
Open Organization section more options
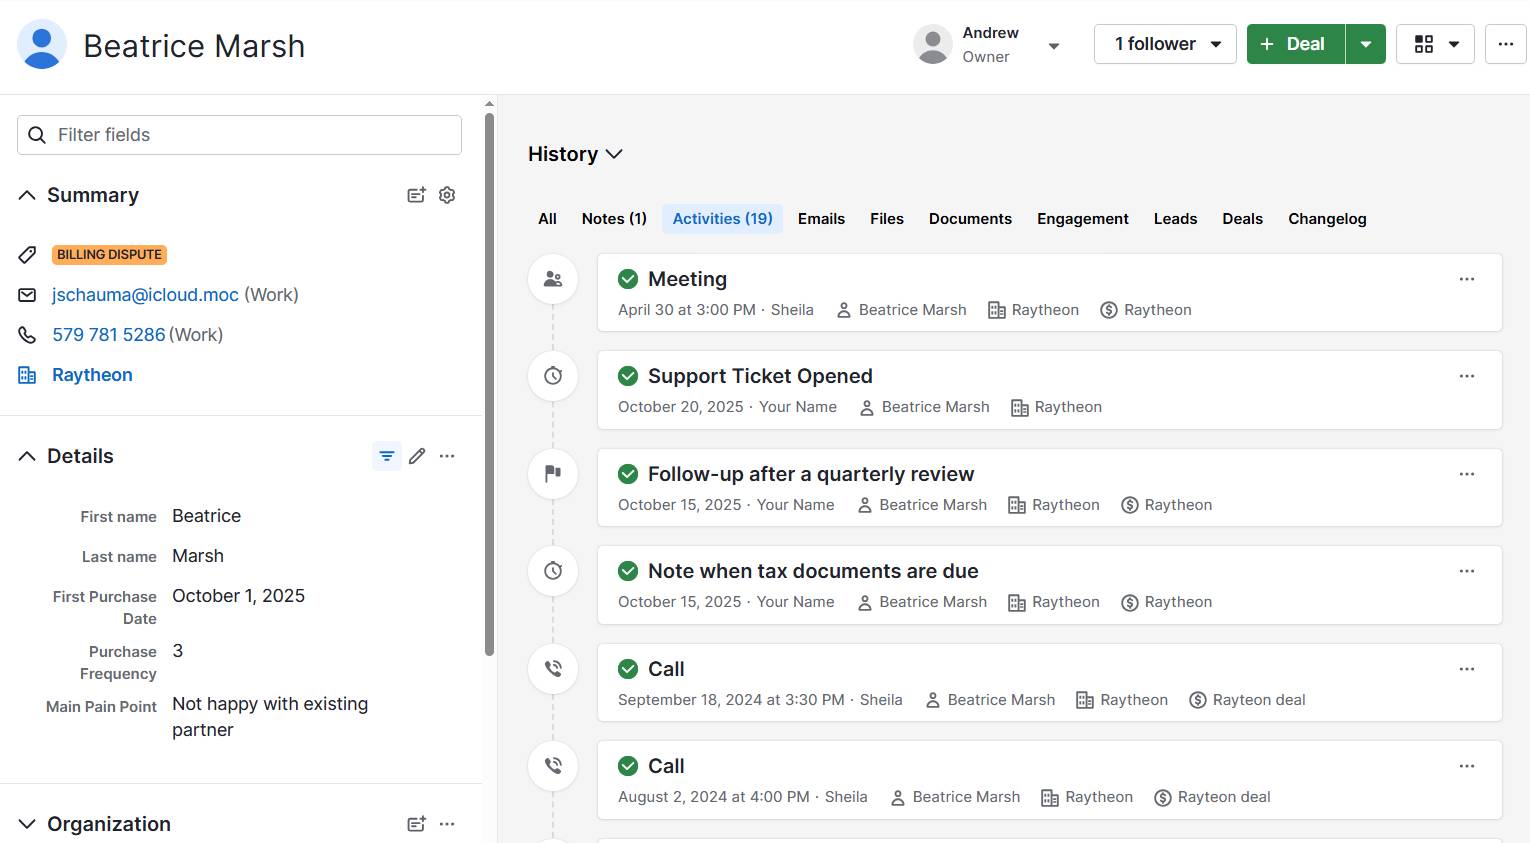447,824
